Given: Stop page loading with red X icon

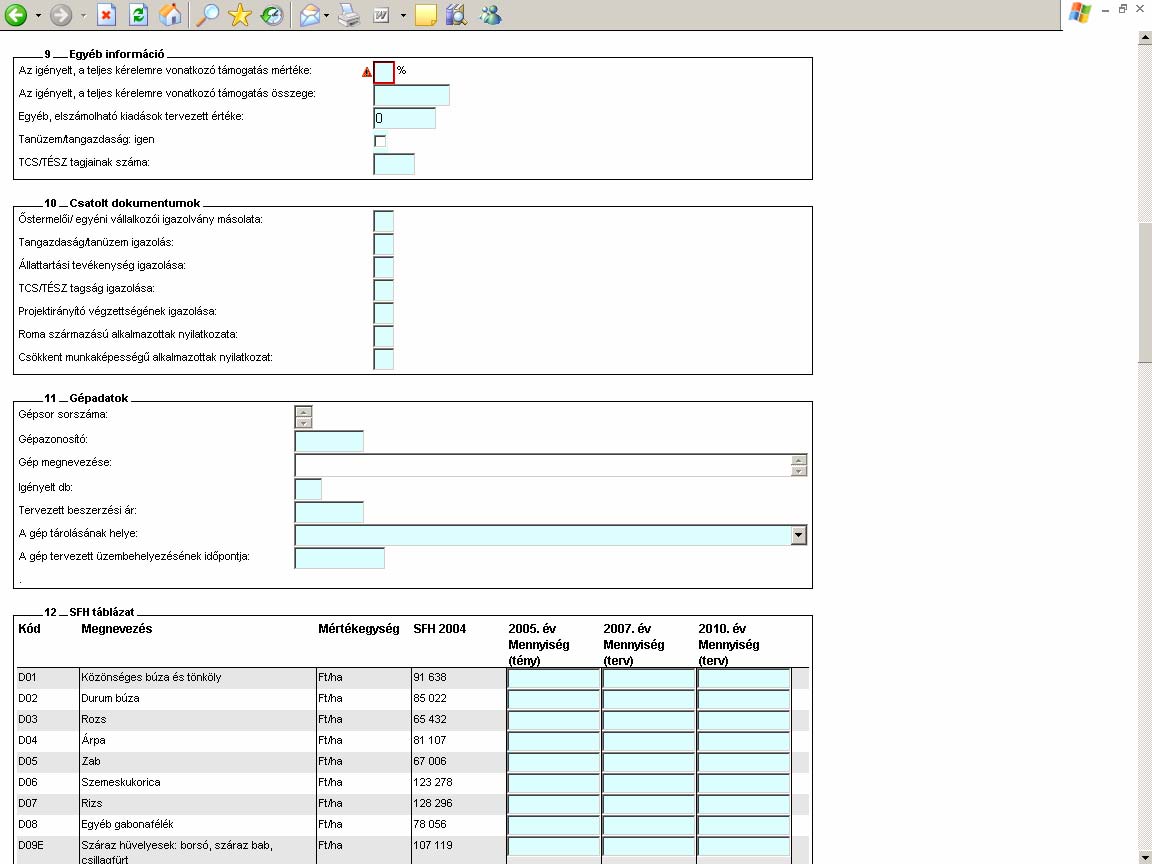Looking at the screenshot, I should [x=107, y=15].
